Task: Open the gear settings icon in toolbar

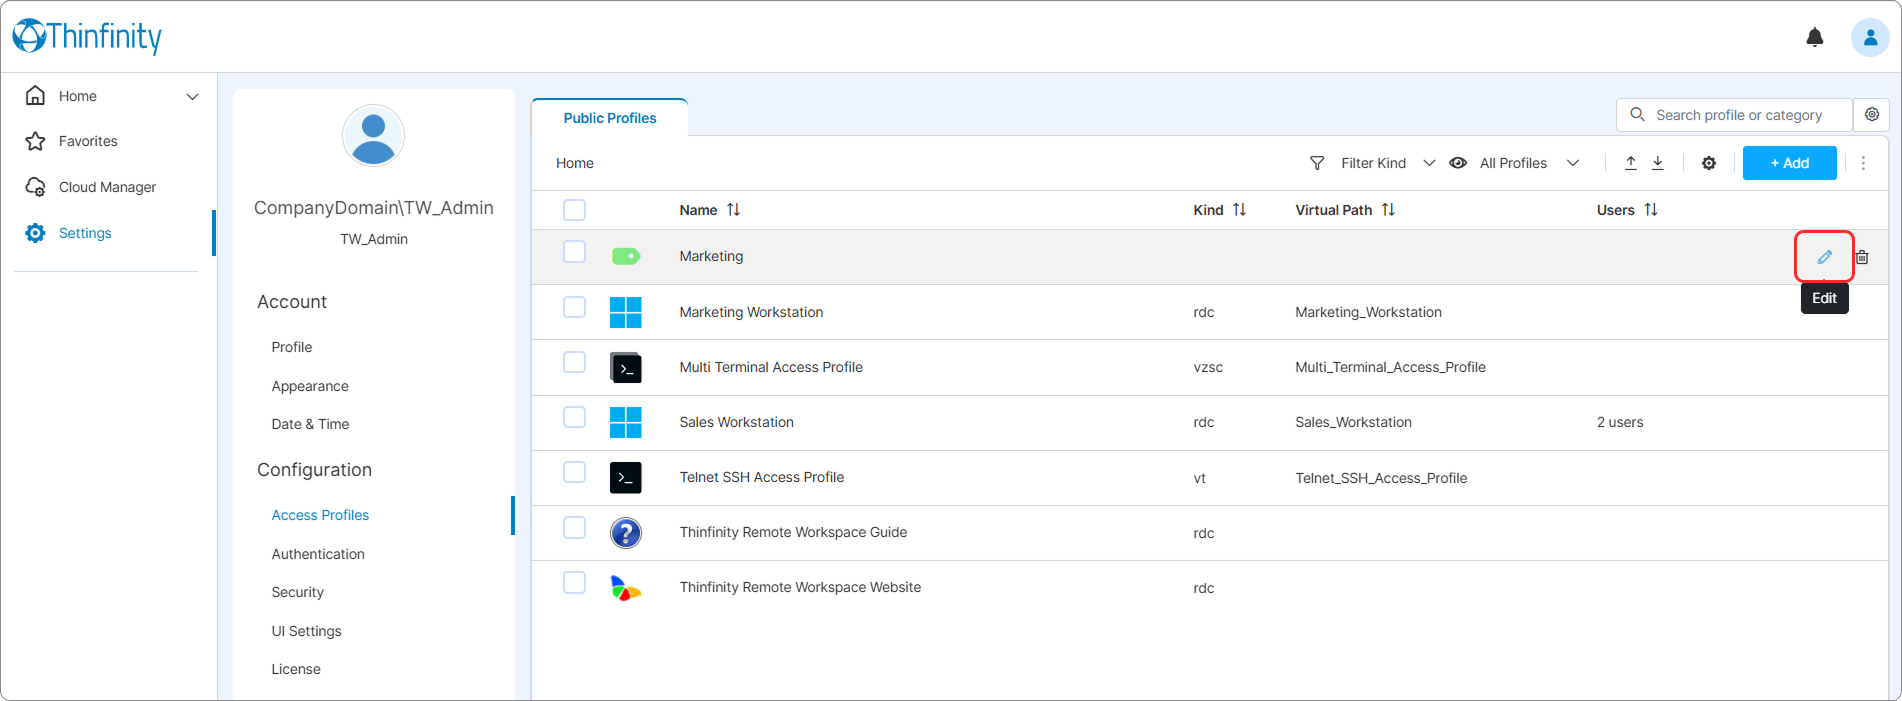Action: (x=1709, y=163)
